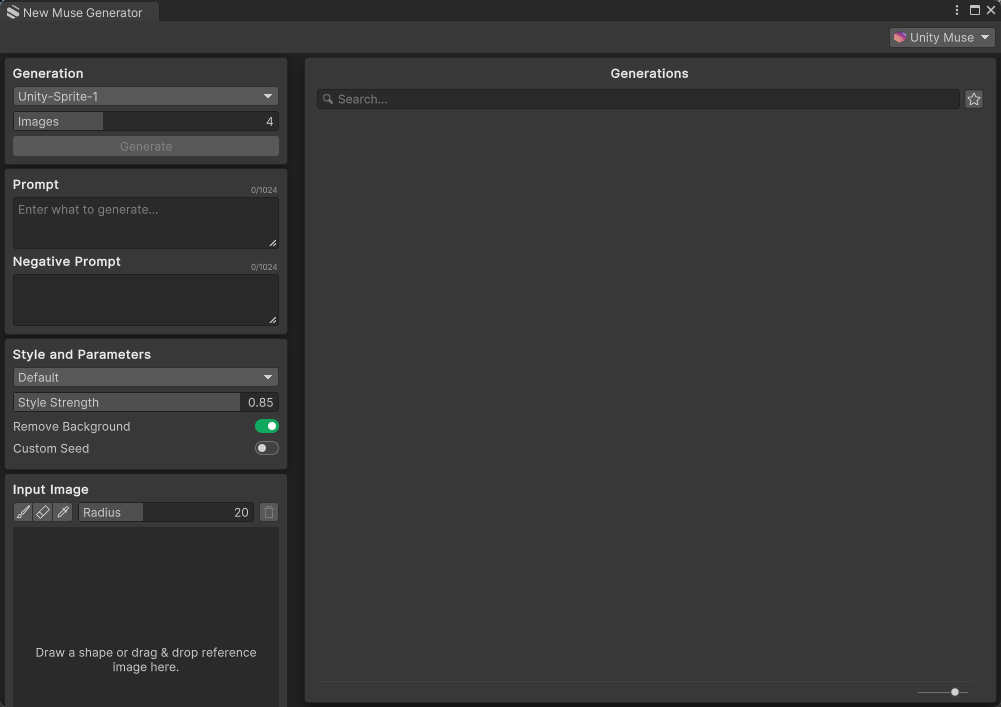Adjust the Style Strength slider

146,402
